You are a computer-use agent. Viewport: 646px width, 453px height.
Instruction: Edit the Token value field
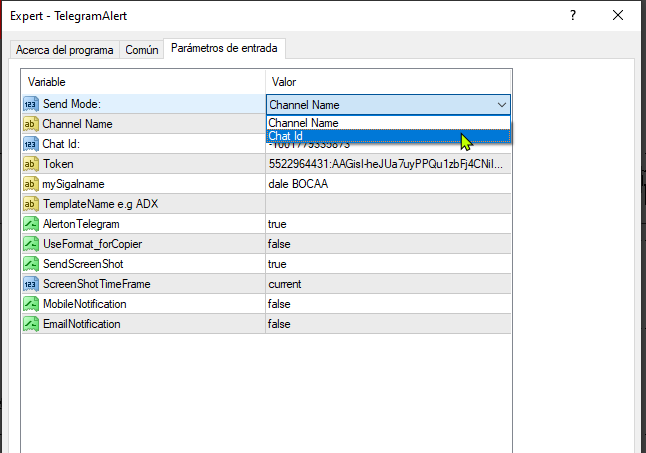(x=388, y=164)
